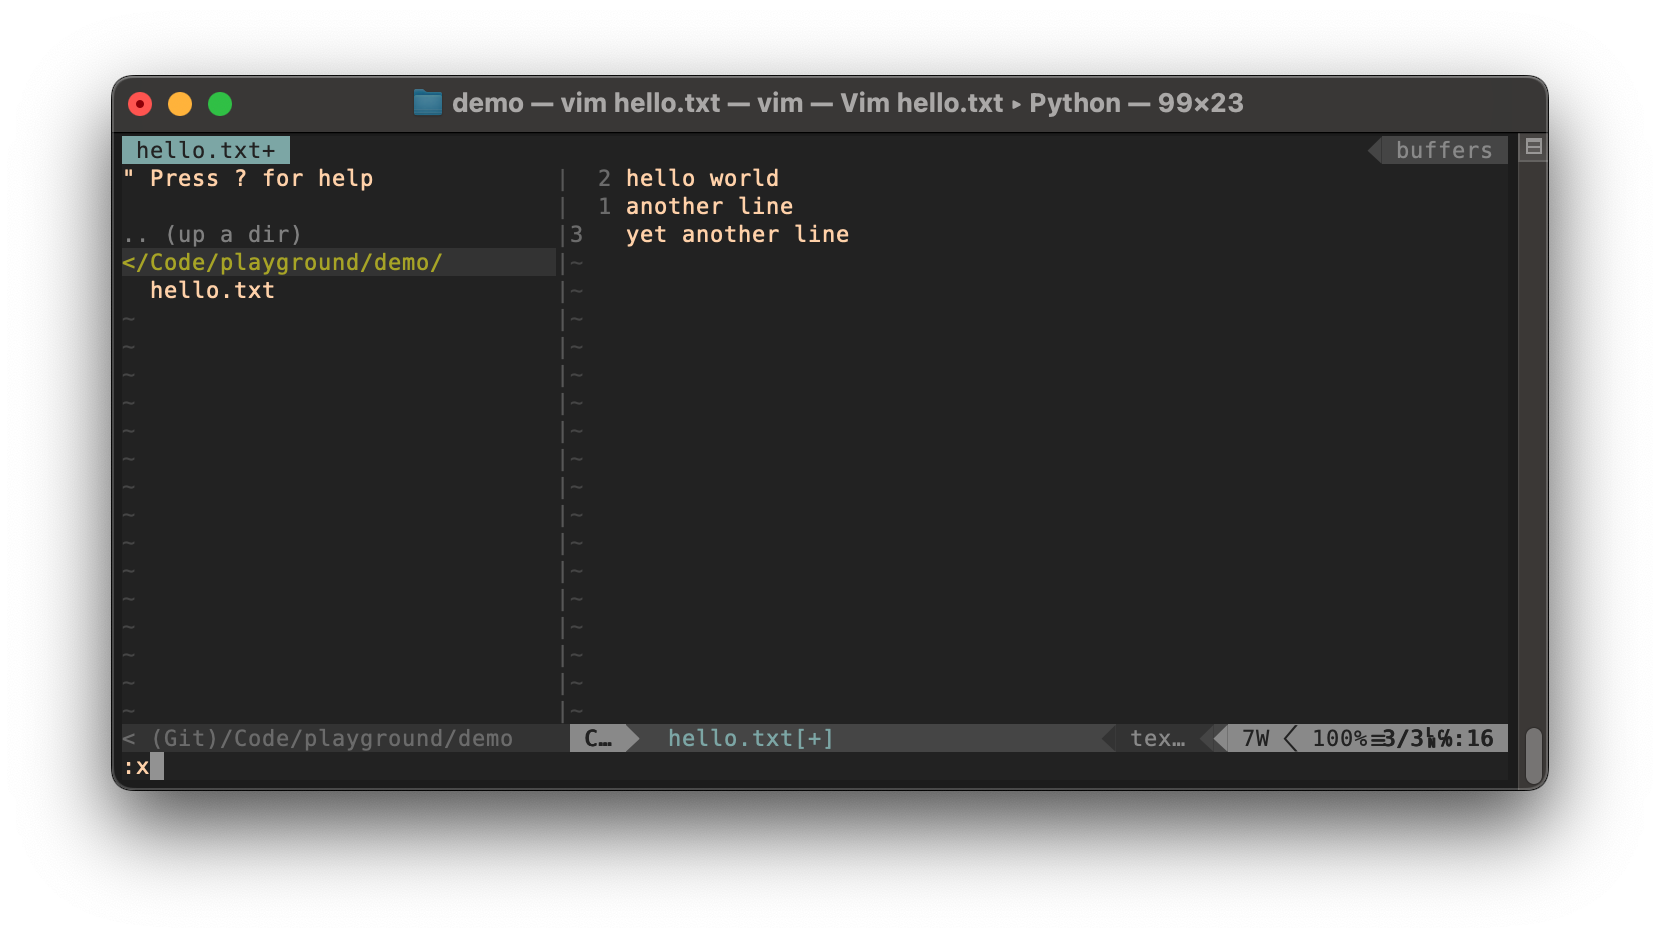Click the green zoom window button
The width and height of the screenshot is (1660, 938).
point(220,104)
